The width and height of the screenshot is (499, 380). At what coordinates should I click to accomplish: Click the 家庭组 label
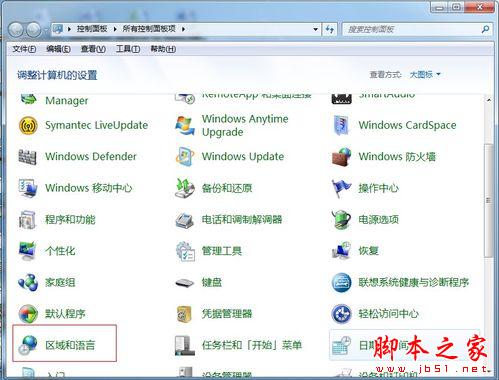pyautogui.click(x=60, y=282)
